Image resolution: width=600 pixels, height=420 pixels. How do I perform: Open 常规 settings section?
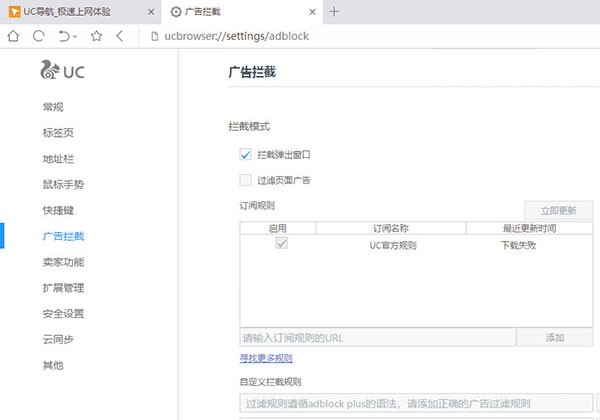(x=53, y=107)
